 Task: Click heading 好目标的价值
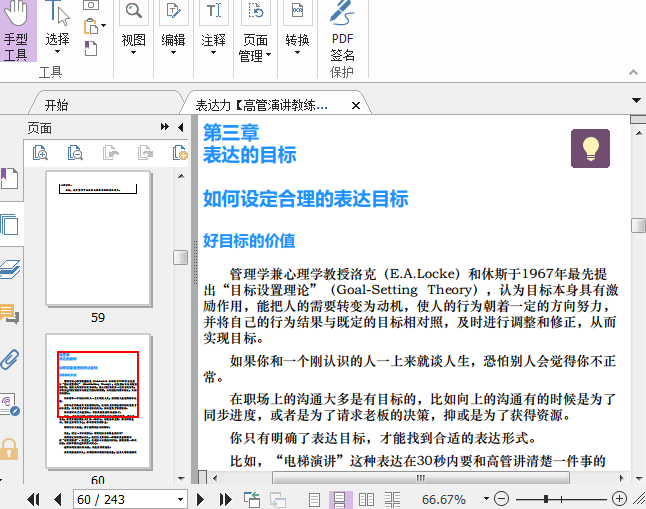pyautogui.click(x=249, y=241)
